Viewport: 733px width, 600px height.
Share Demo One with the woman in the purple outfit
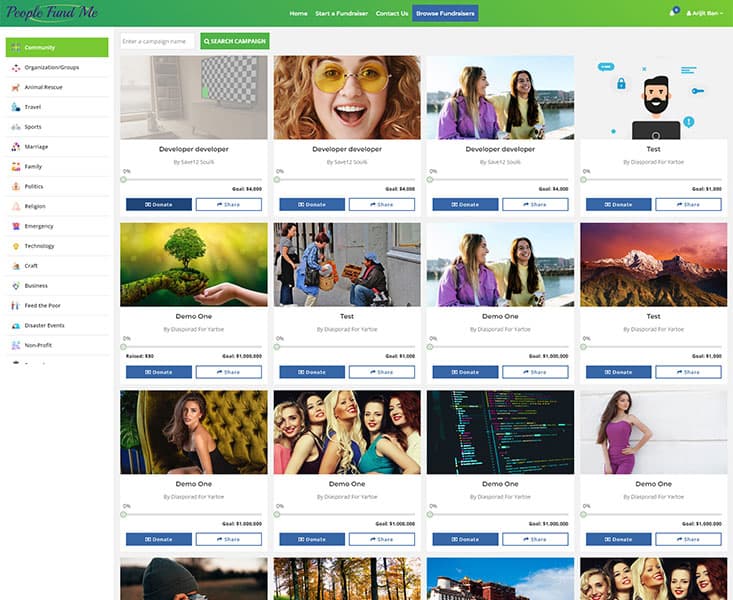coord(688,539)
